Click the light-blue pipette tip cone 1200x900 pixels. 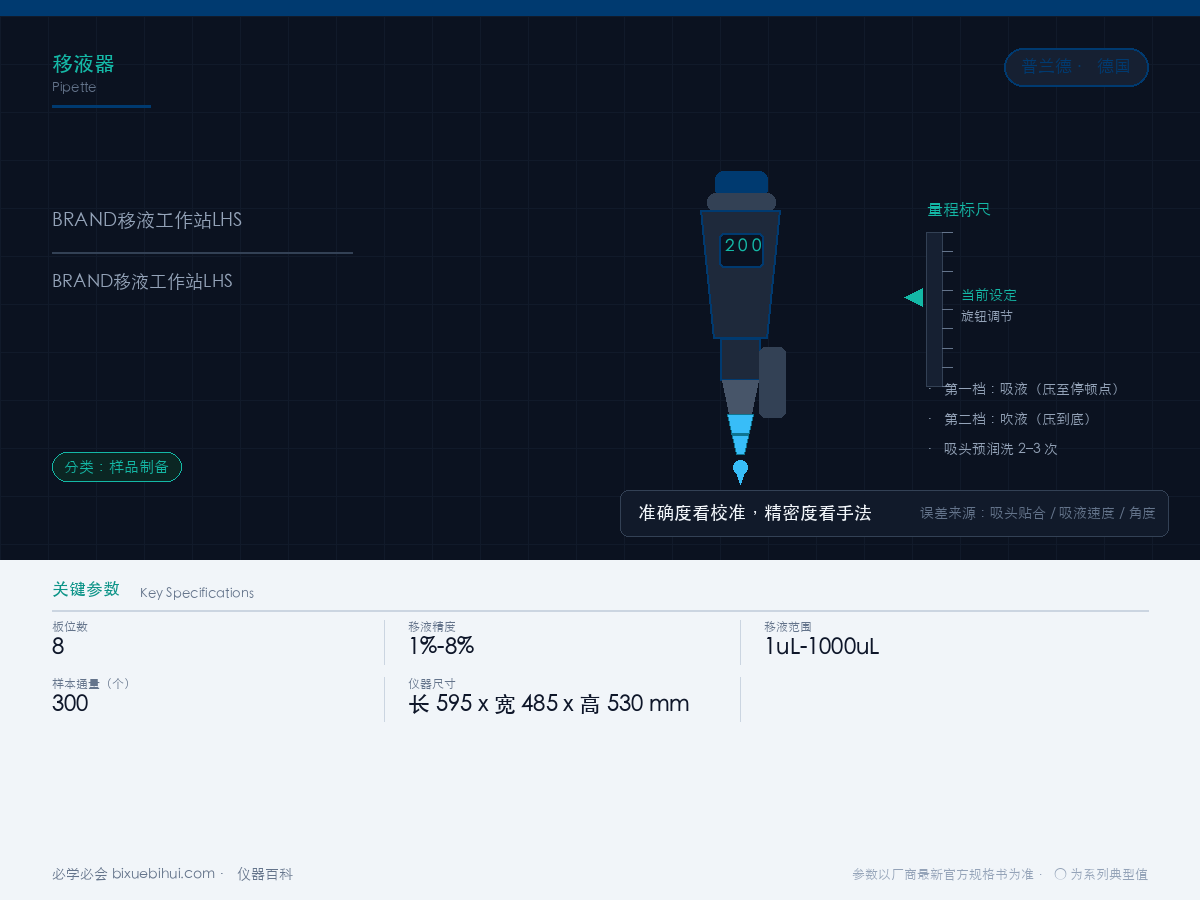pyautogui.click(x=741, y=435)
